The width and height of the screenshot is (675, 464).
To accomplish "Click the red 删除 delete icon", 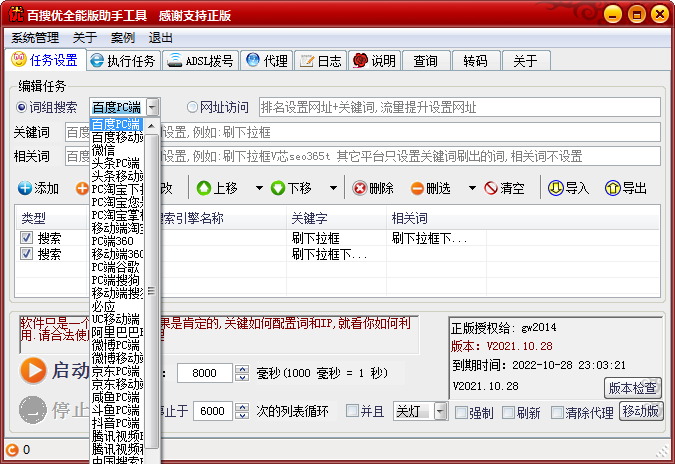I will [x=359, y=188].
